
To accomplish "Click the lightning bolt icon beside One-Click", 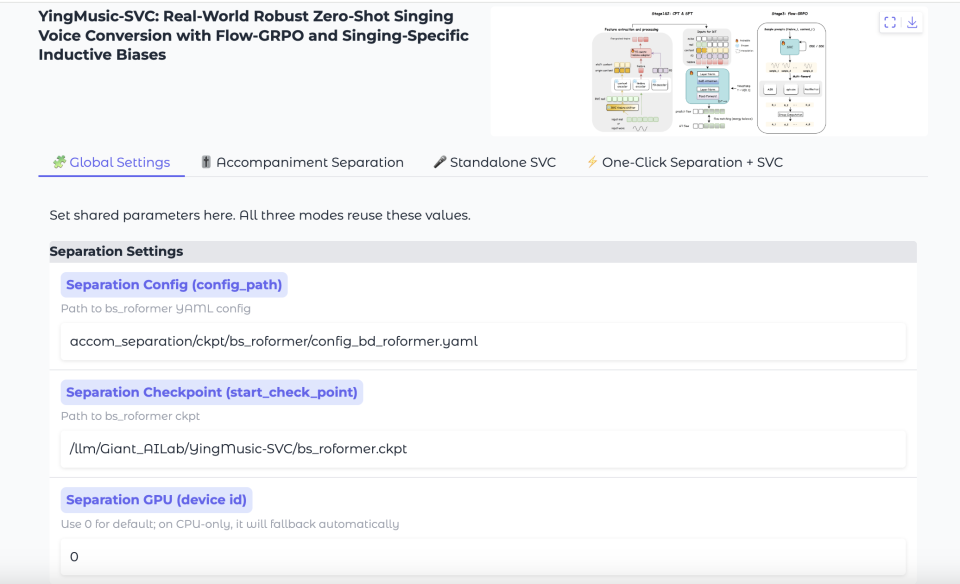I will (592, 162).
